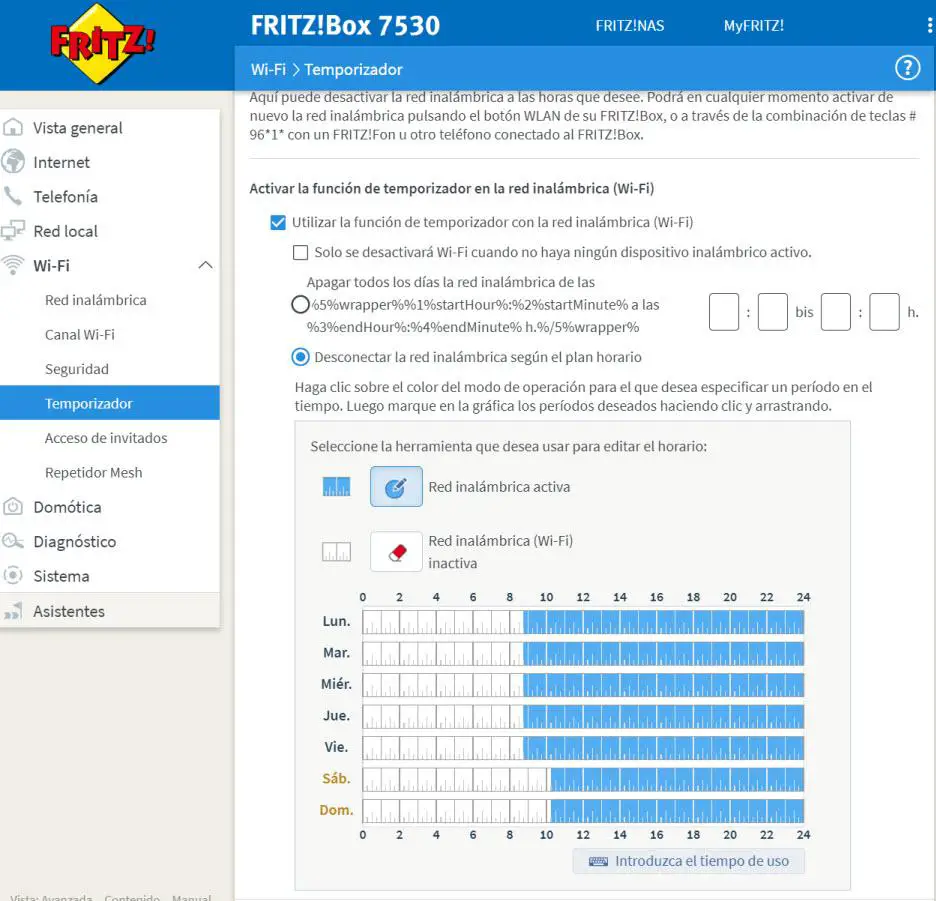Image resolution: width=936 pixels, height=901 pixels.
Task: Check 'Solo se desactivará Wi-Fi' option
Action: point(300,252)
